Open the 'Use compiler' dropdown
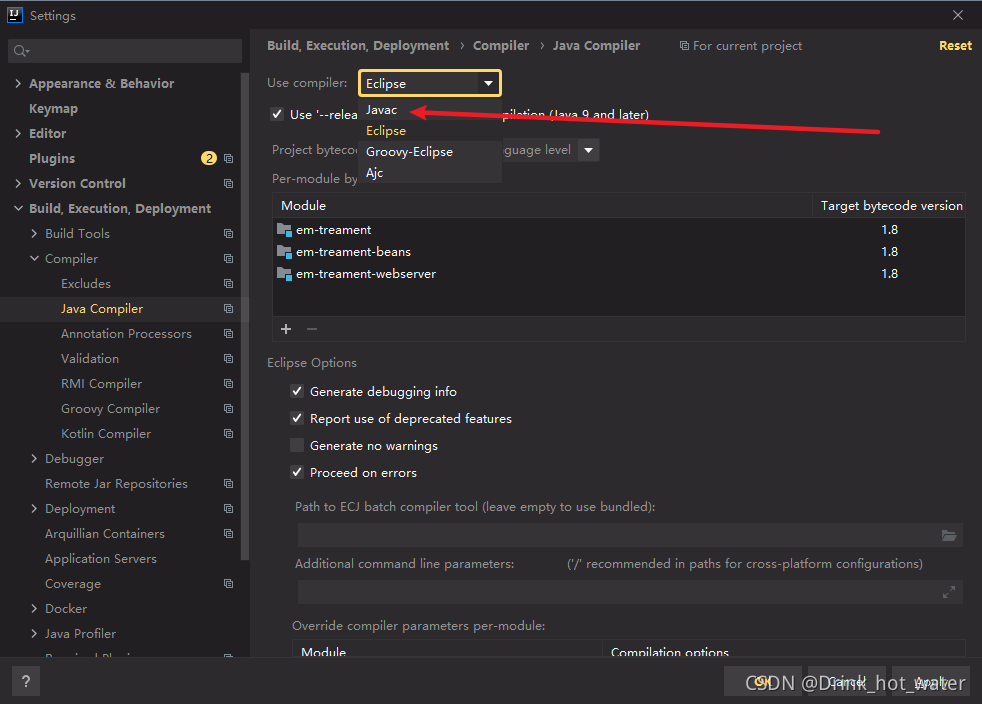 point(489,83)
